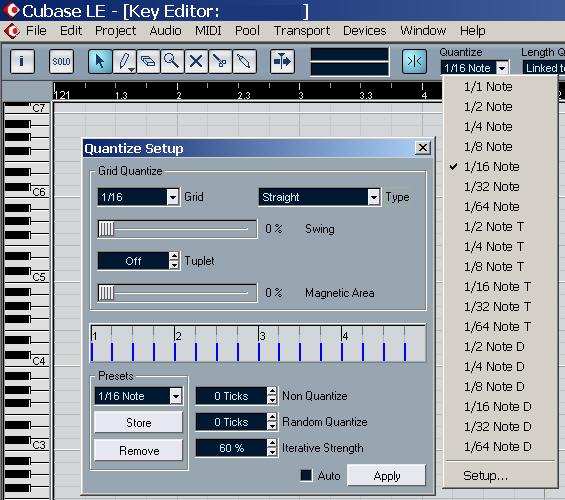
Task: Select the Object Selection arrow tool
Action: tap(100, 61)
